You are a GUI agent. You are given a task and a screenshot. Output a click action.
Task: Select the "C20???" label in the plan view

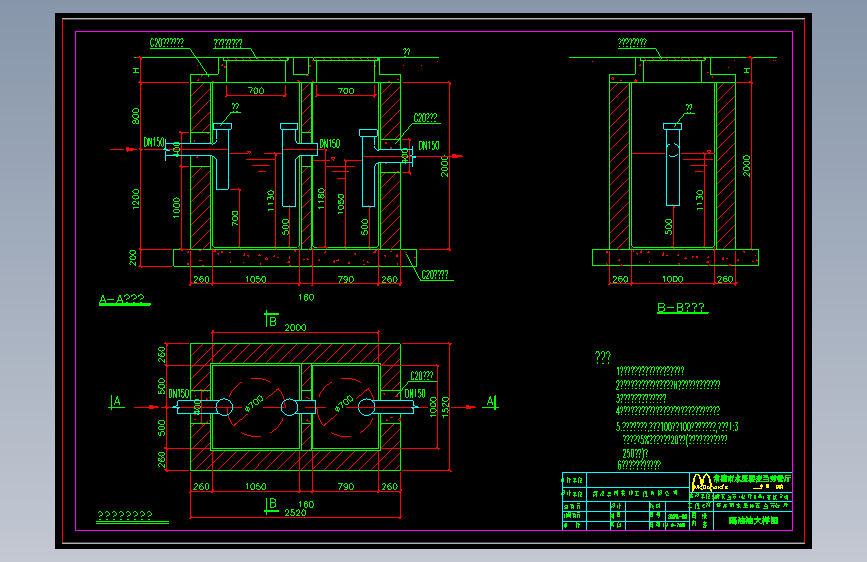click(422, 376)
